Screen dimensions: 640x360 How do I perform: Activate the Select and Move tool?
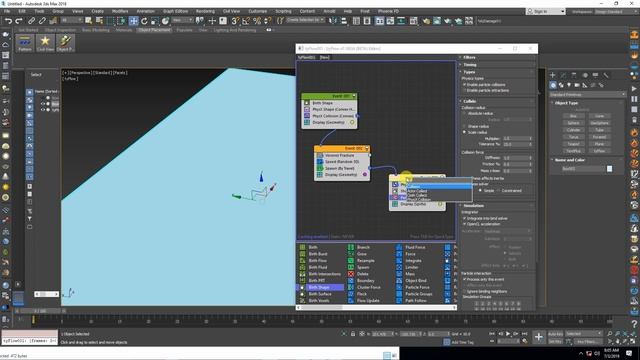click(133, 21)
